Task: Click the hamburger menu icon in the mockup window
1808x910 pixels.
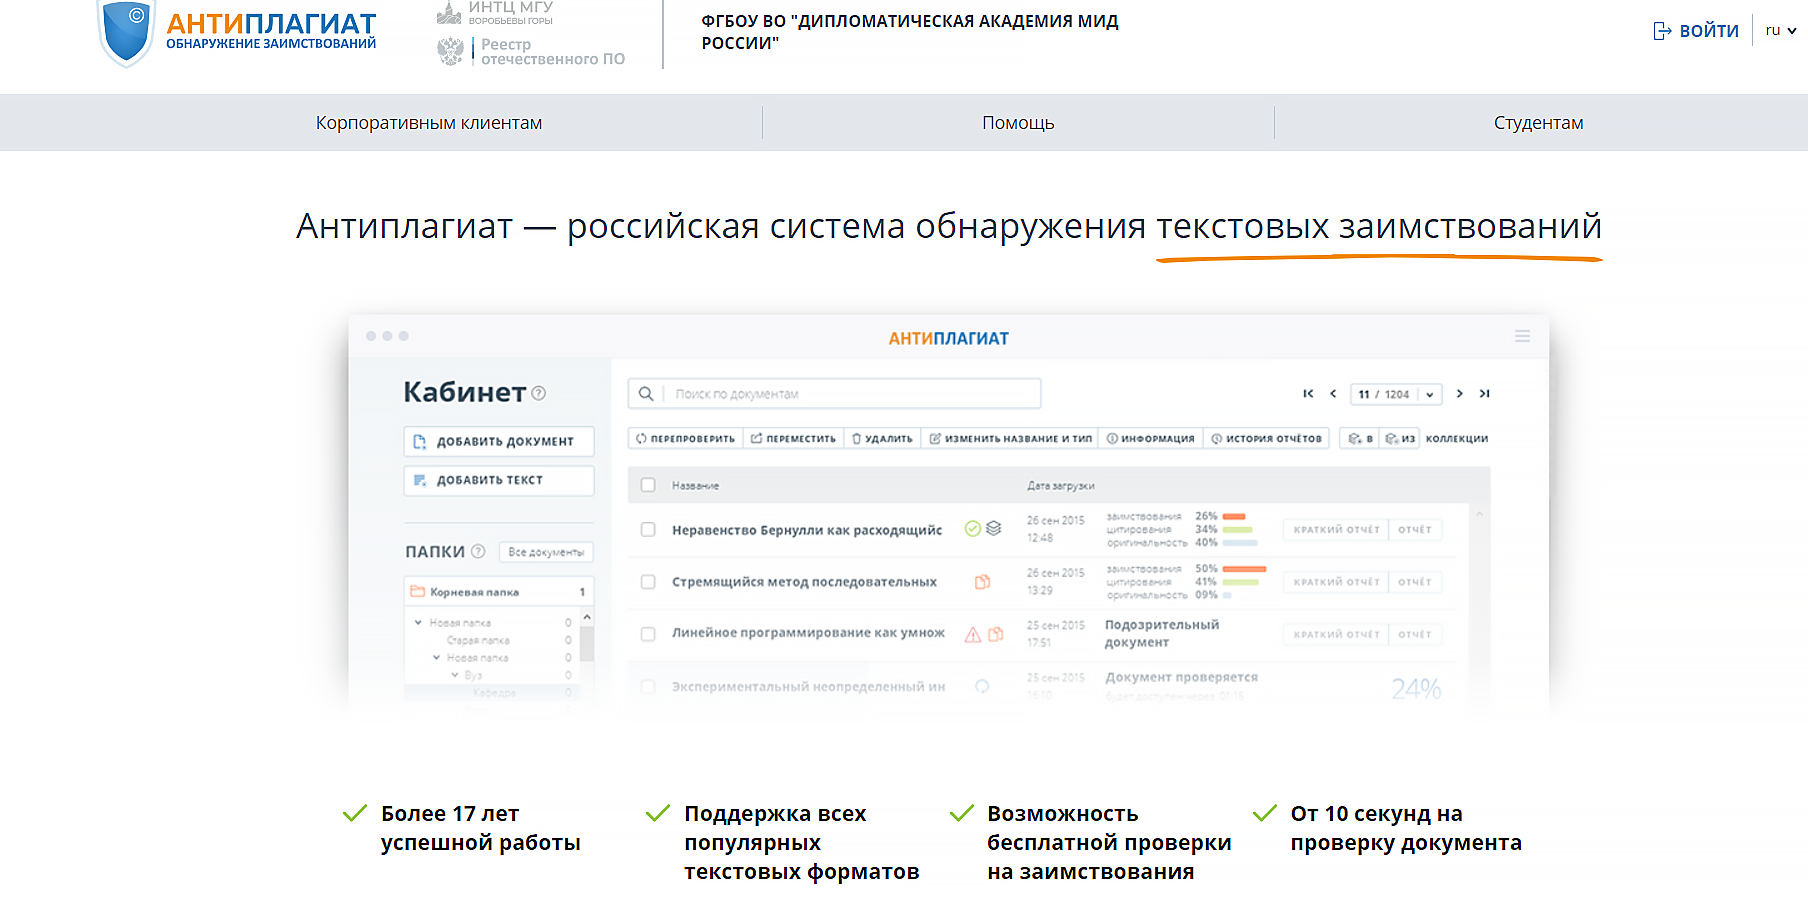Action: (x=1522, y=336)
